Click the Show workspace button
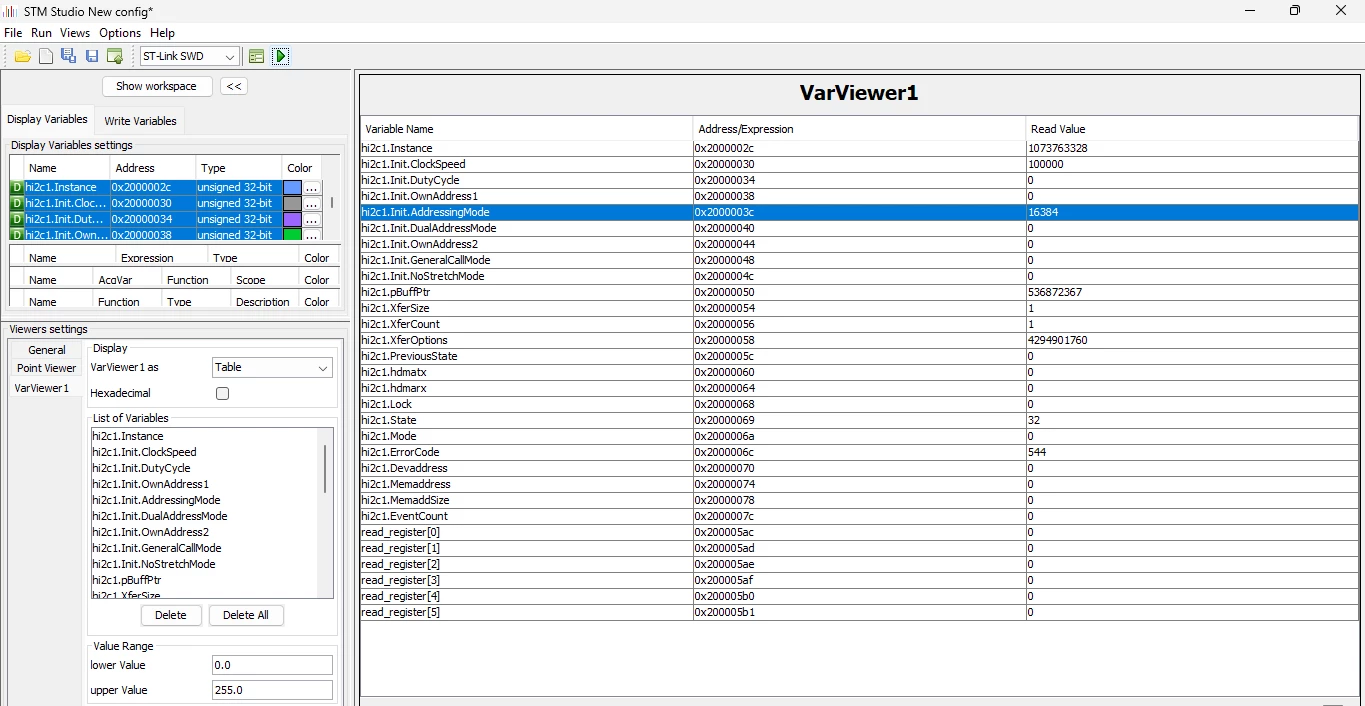Image resolution: width=1365 pixels, height=706 pixels. coord(157,86)
